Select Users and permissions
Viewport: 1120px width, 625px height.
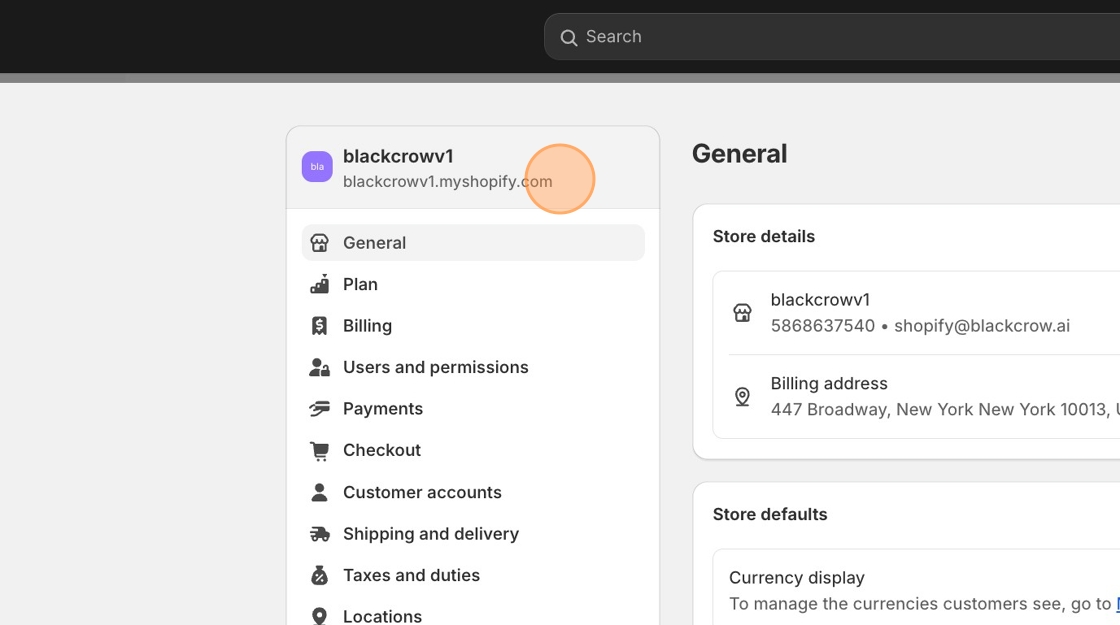pyautogui.click(x=436, y=368)
